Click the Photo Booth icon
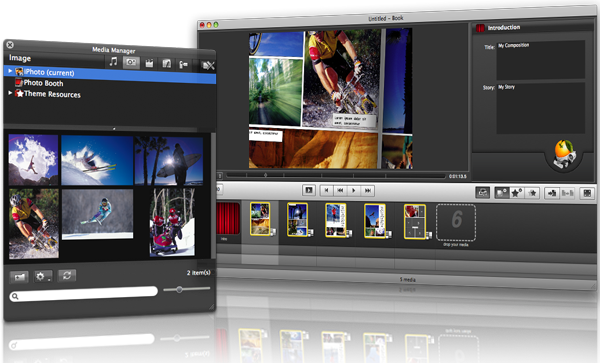Viewport: 600px width, 363px height. [x=19, y=82]
